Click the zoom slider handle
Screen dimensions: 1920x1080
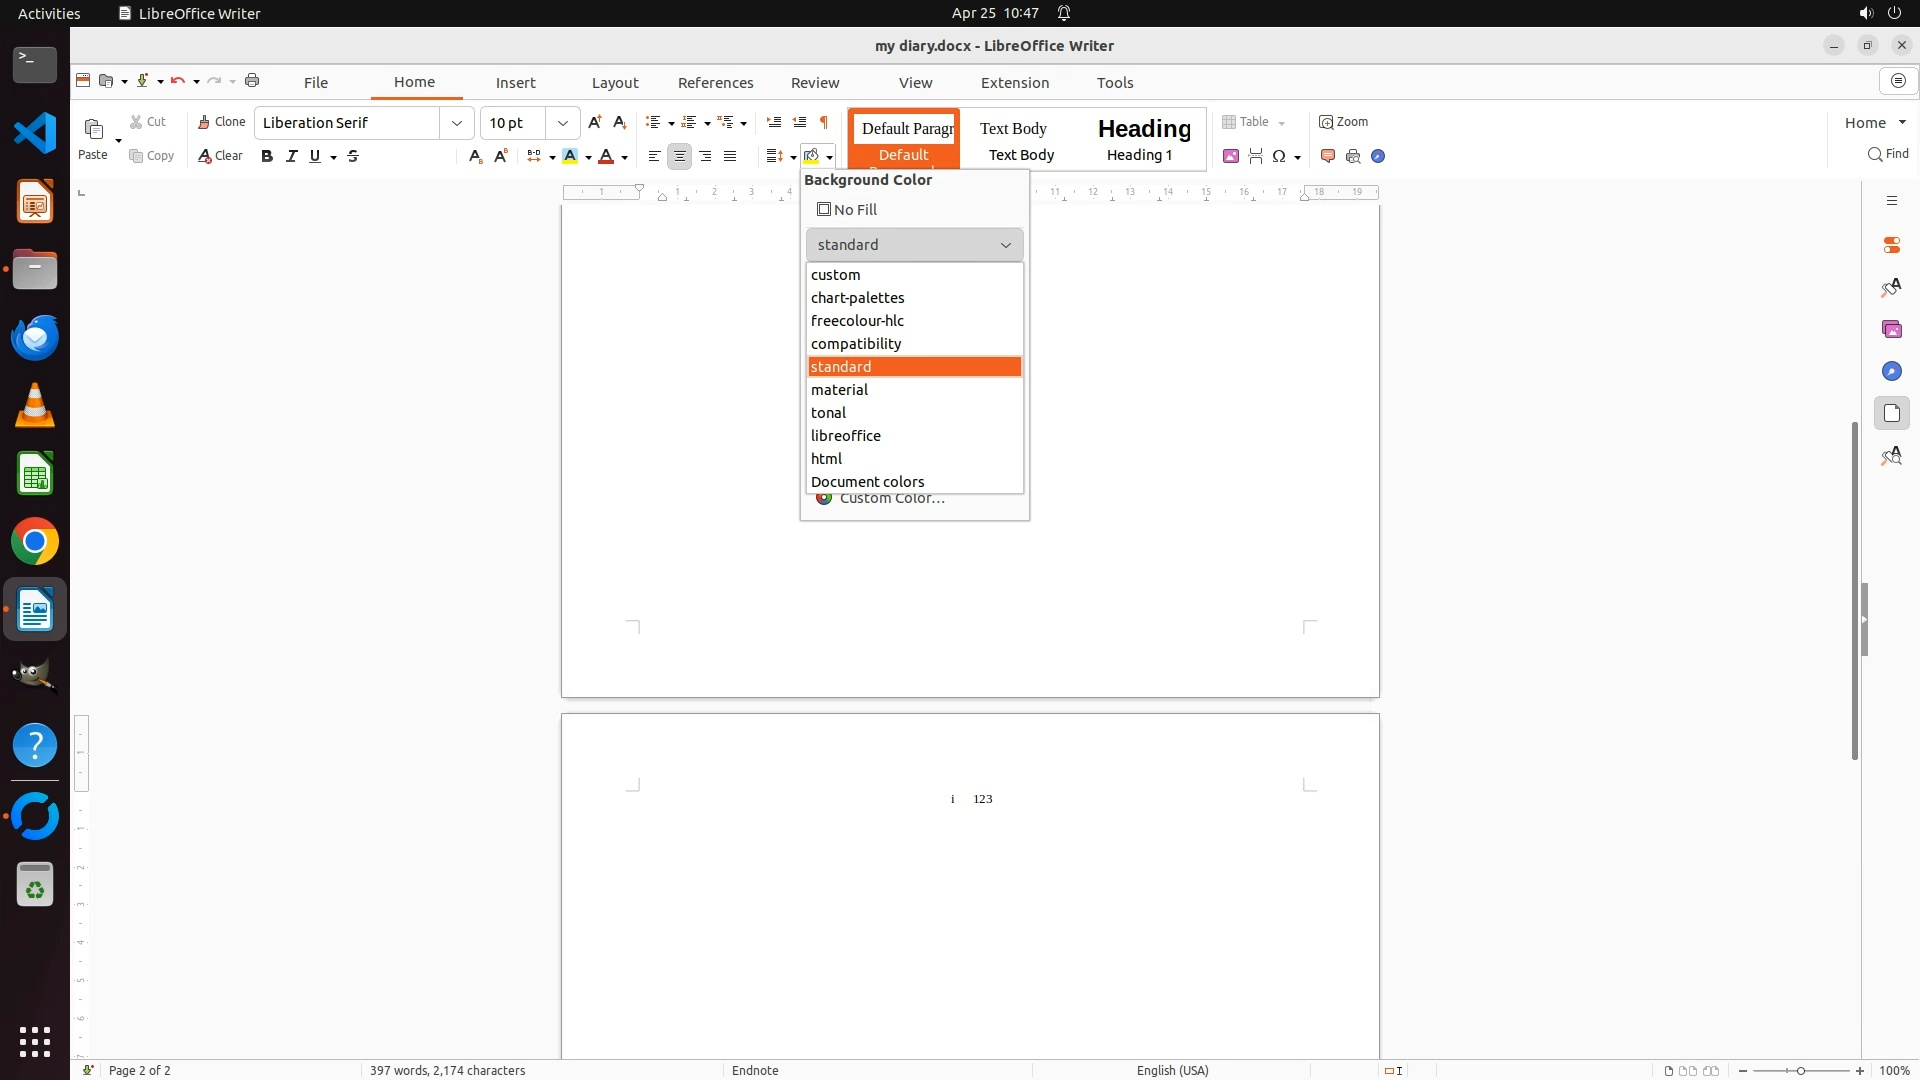click(1800, 1071)
